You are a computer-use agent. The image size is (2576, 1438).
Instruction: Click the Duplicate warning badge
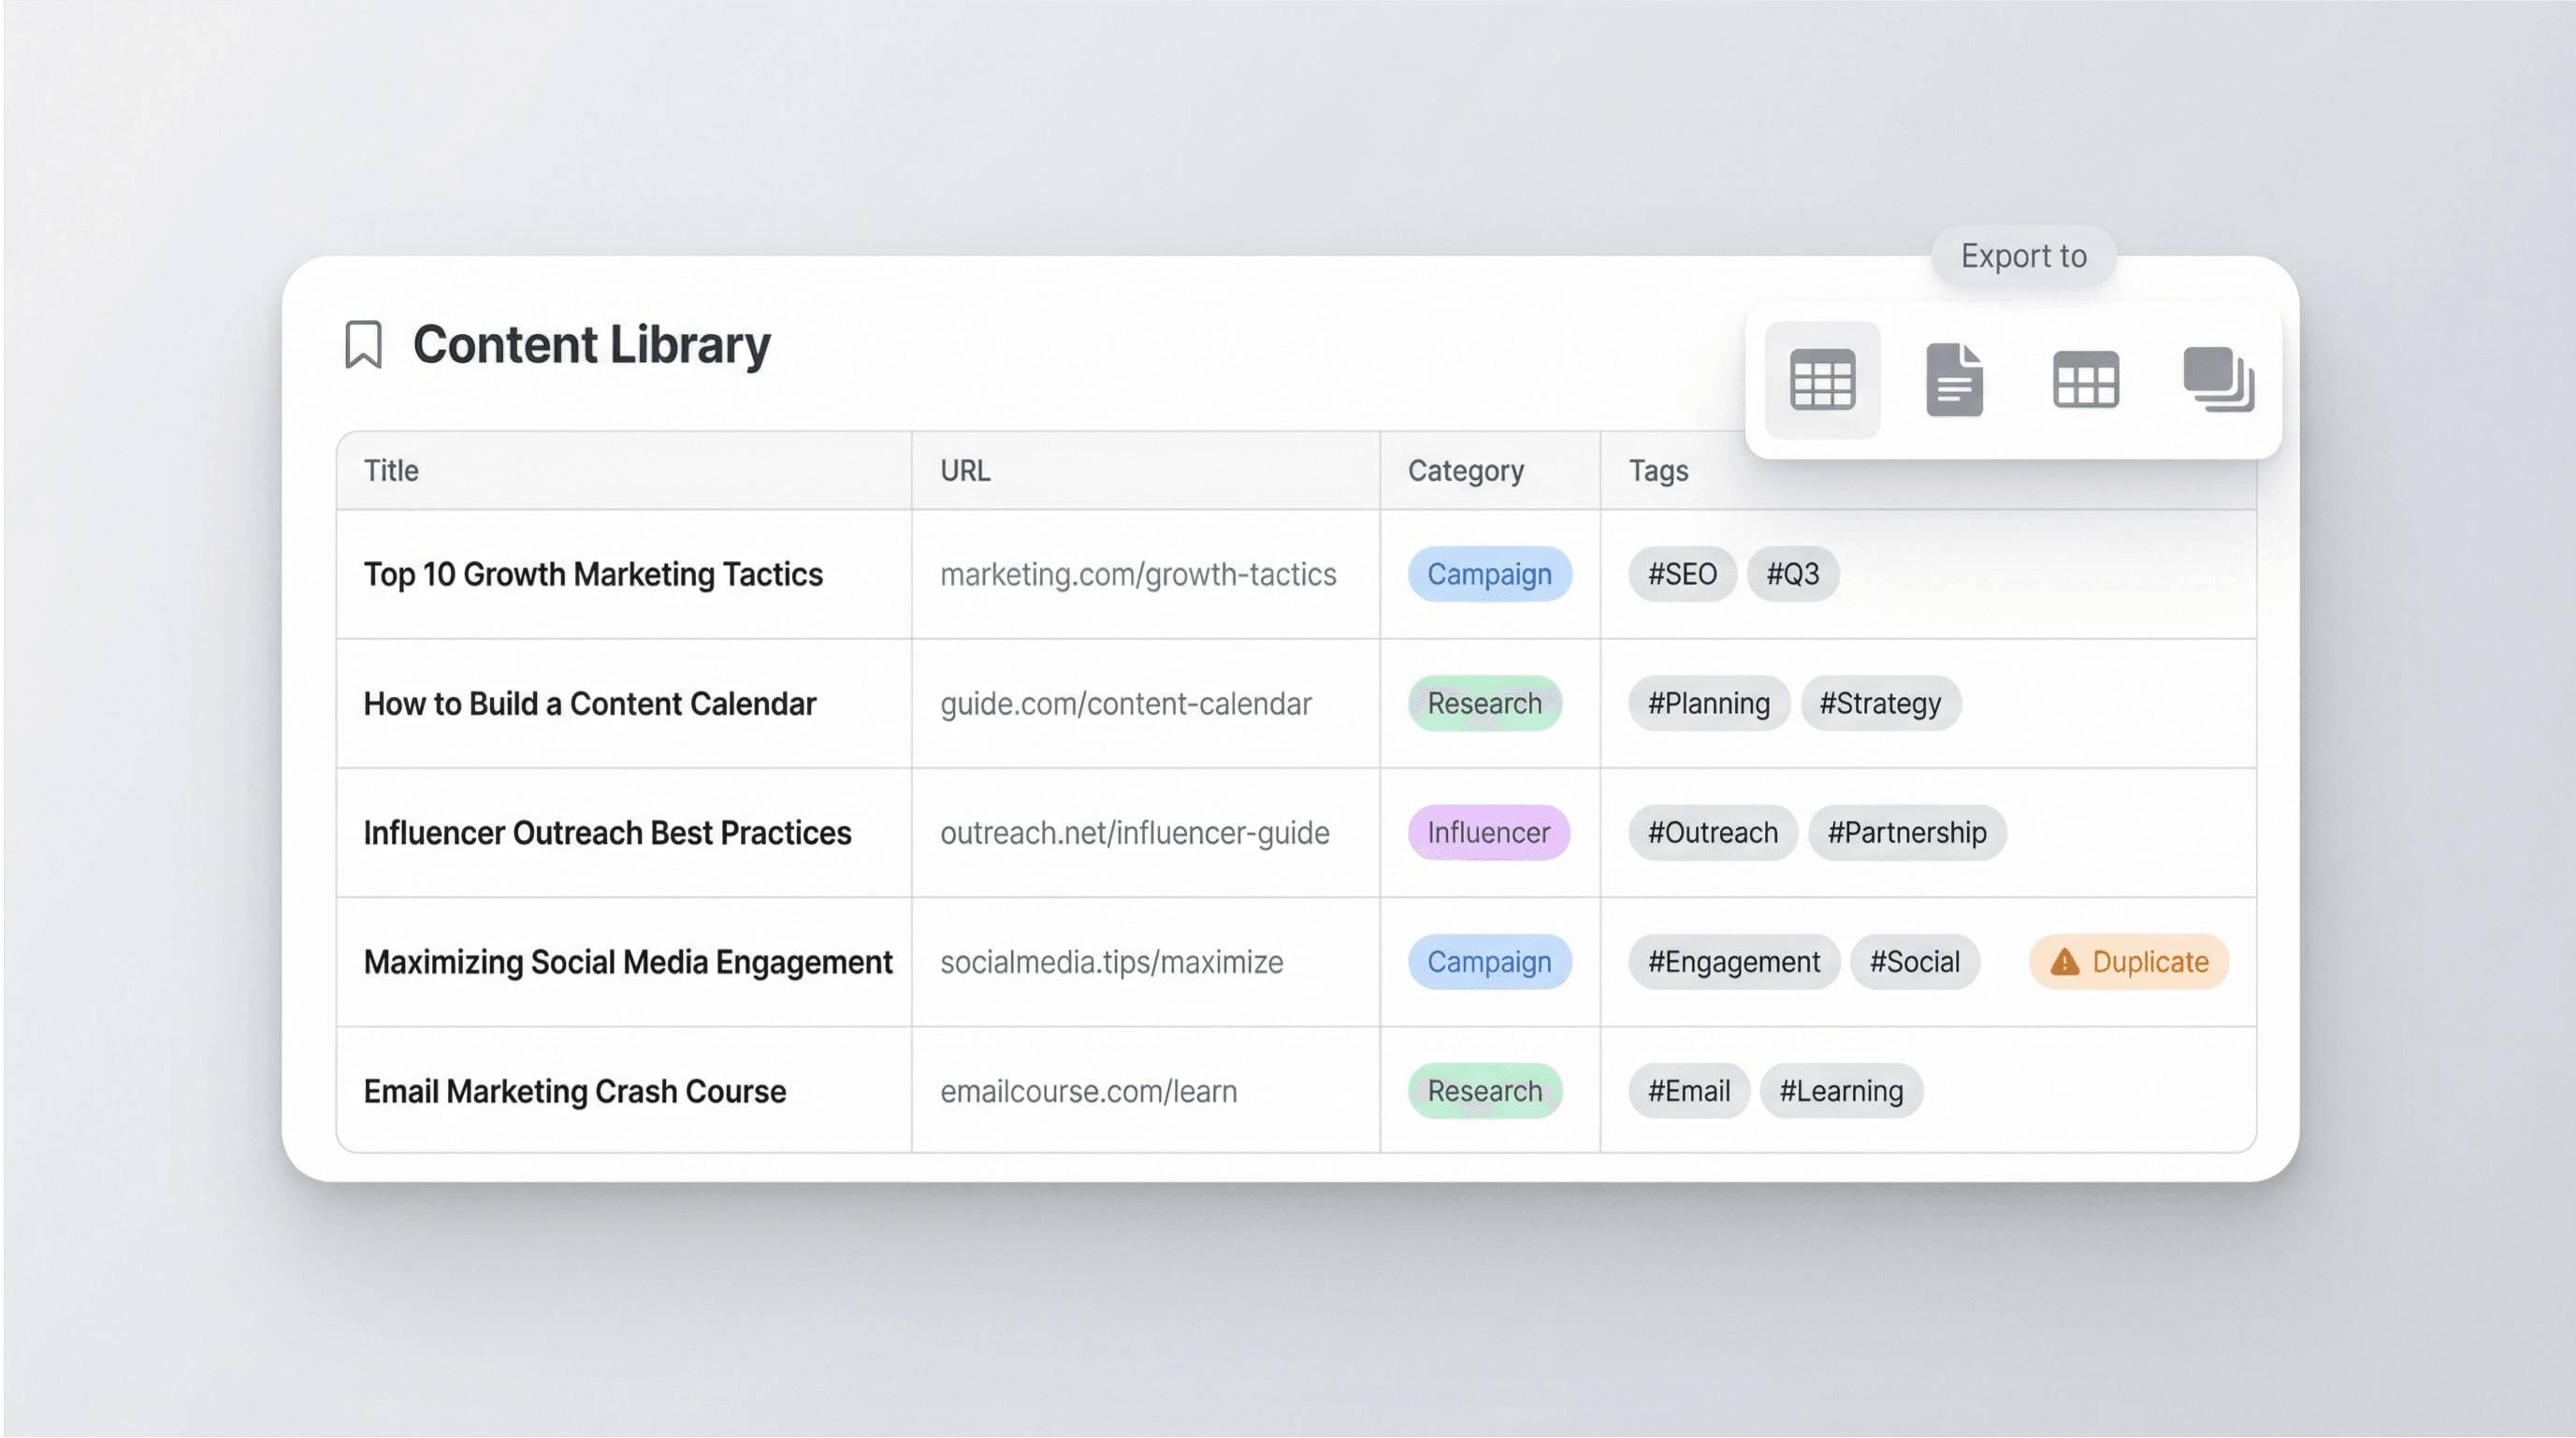[2129, 962]
